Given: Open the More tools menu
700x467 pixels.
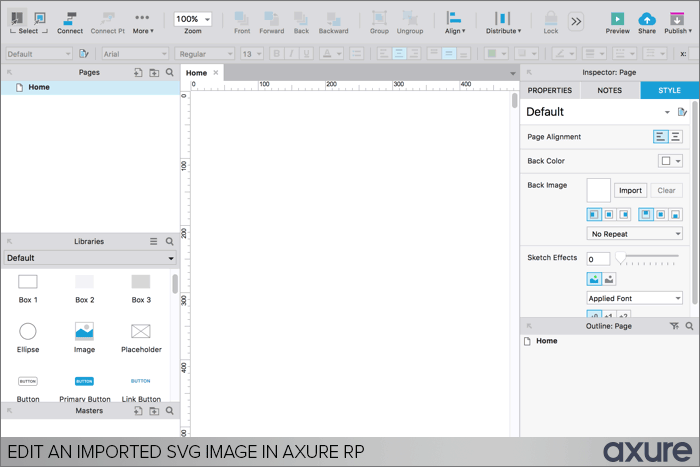Looking at the screenshot, I should click(142, 23).
